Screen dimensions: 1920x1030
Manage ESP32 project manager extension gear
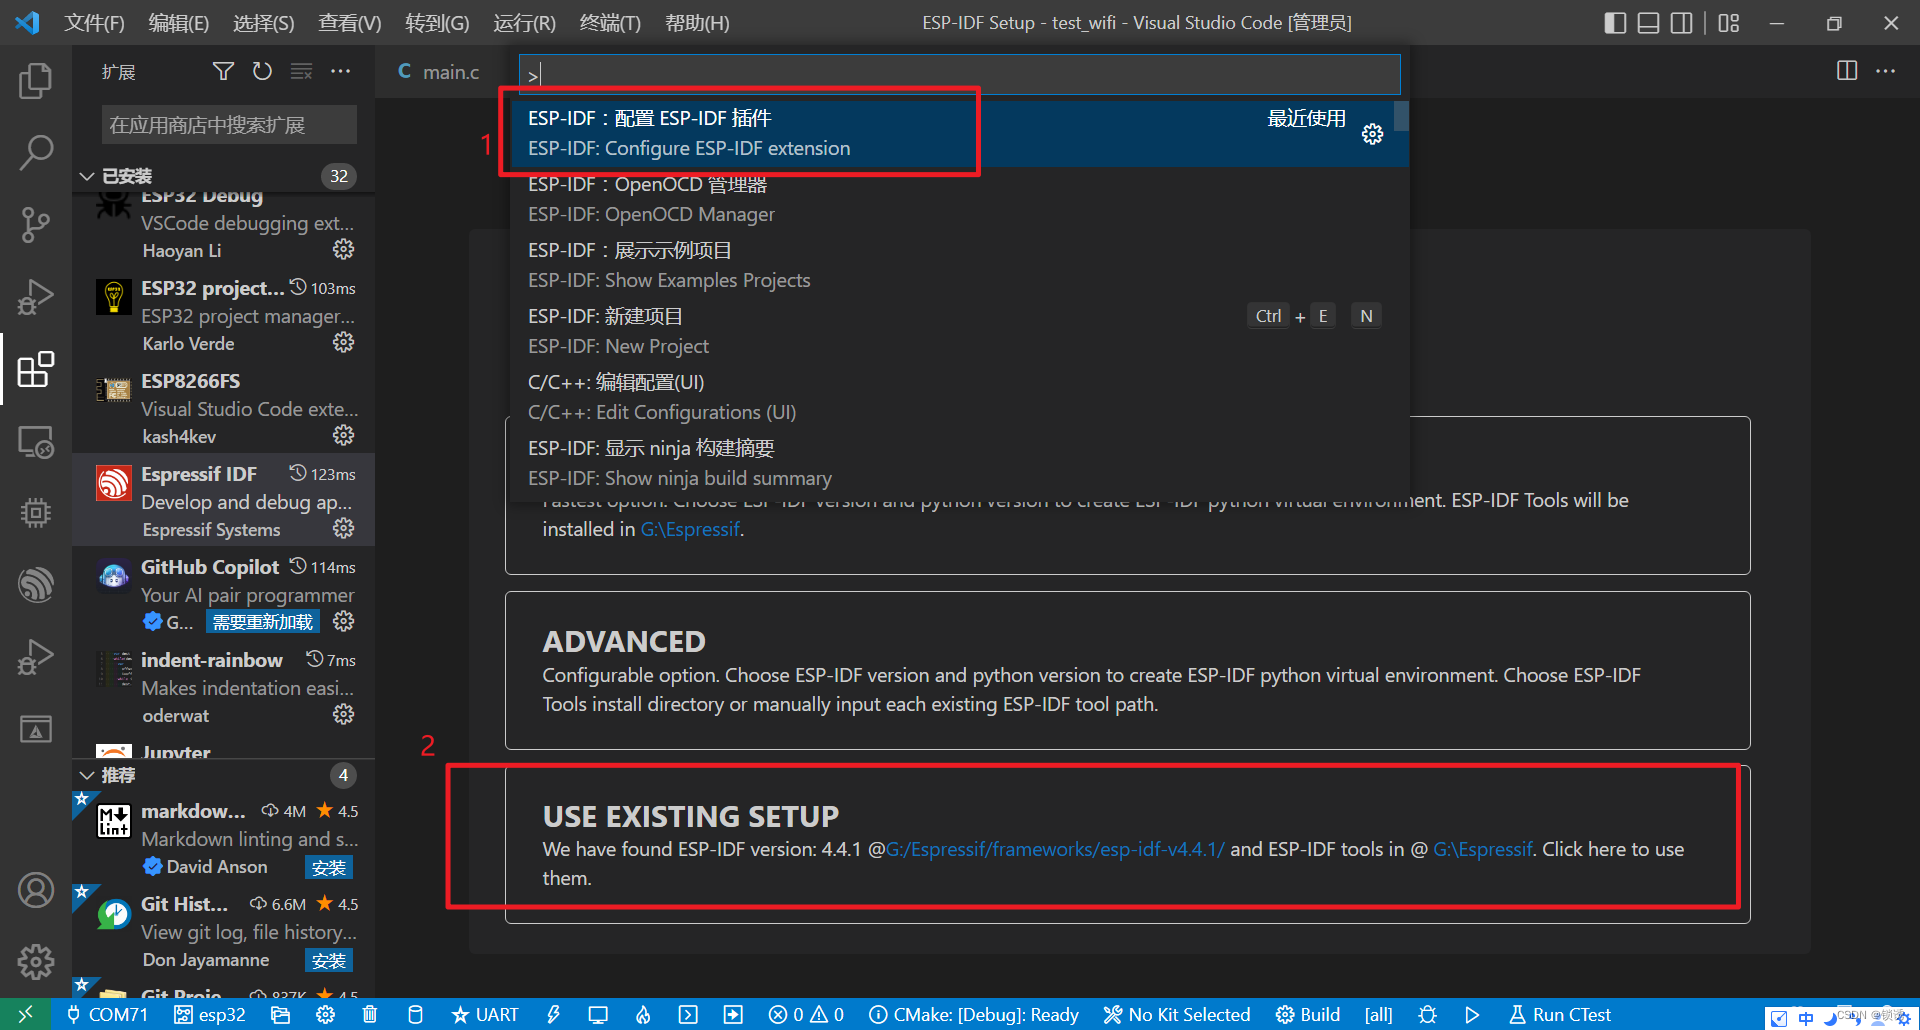tap(343, 342)
